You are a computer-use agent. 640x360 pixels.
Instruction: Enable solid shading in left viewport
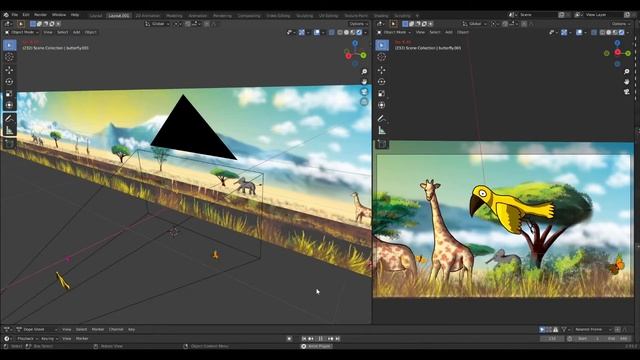347,32
